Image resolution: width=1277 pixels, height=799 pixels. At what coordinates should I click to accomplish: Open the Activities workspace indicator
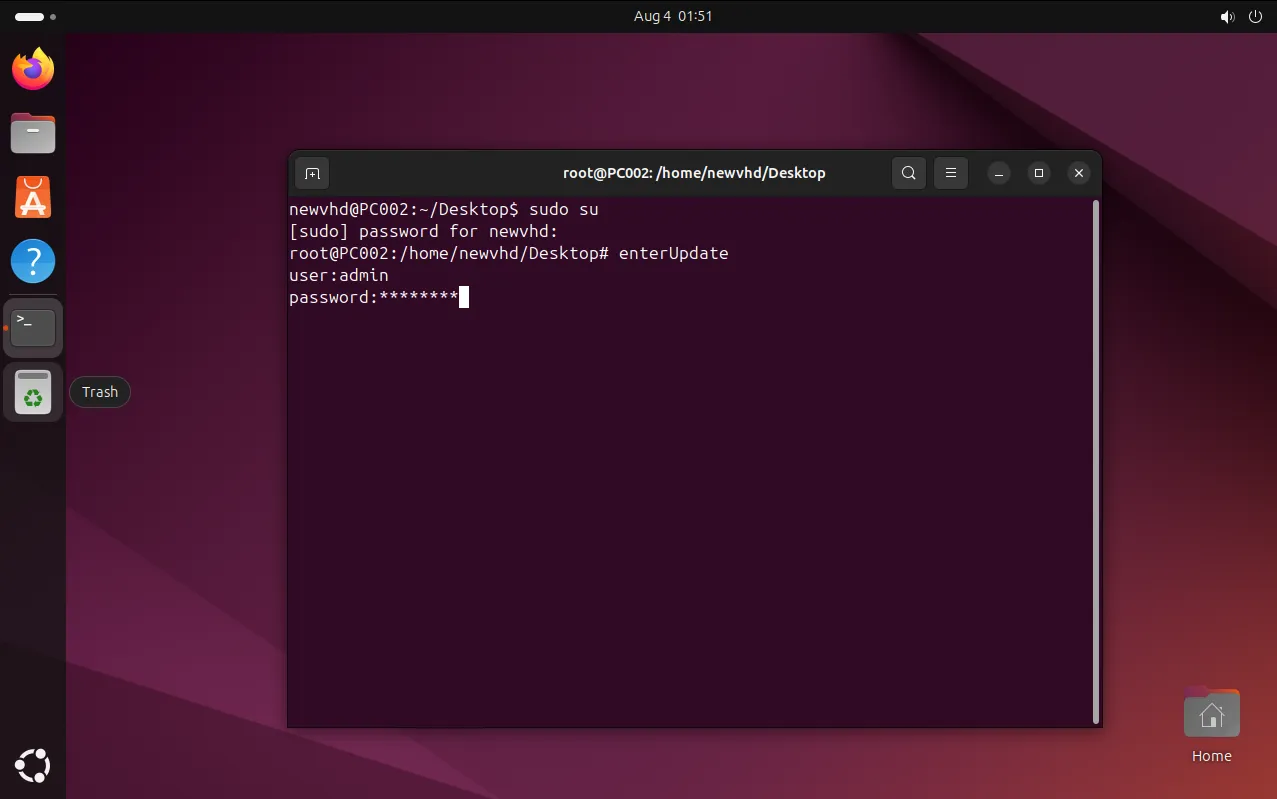34,17
